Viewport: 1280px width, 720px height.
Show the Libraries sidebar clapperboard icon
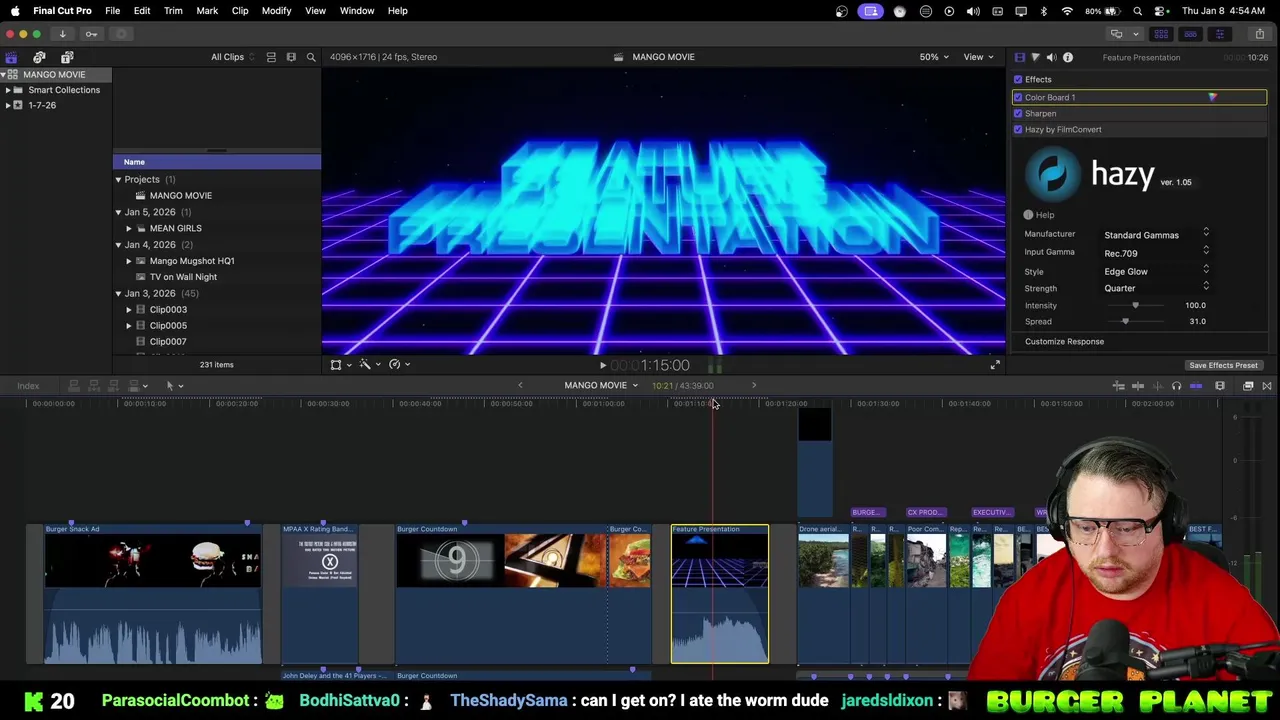11,57
